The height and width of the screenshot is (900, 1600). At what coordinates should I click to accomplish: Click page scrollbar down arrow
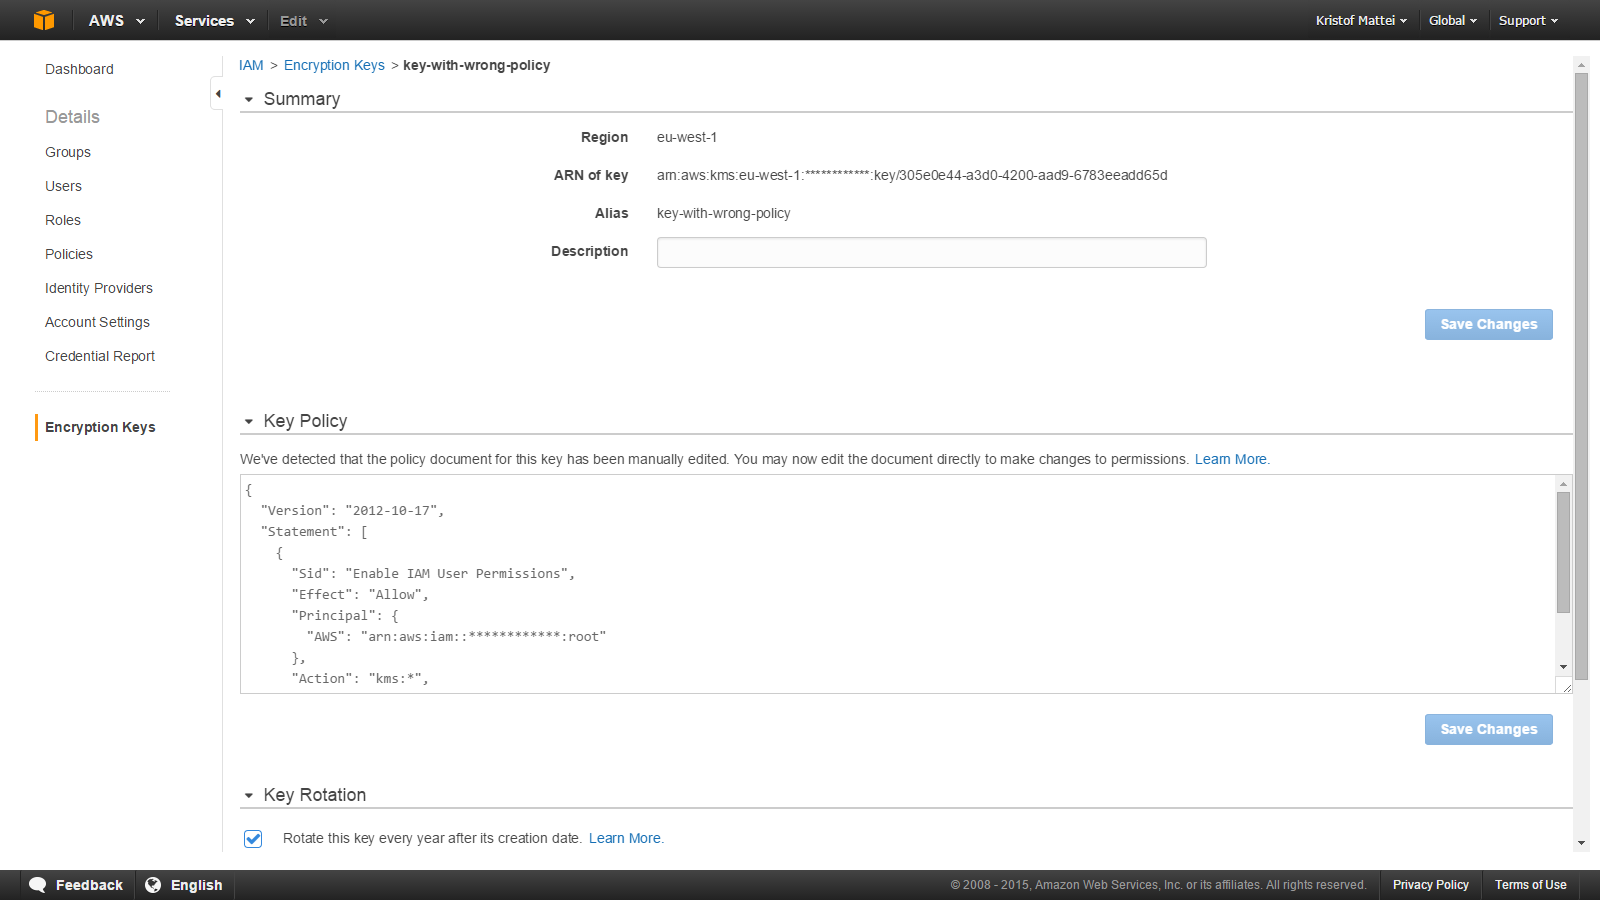(x=1581, y=843)
